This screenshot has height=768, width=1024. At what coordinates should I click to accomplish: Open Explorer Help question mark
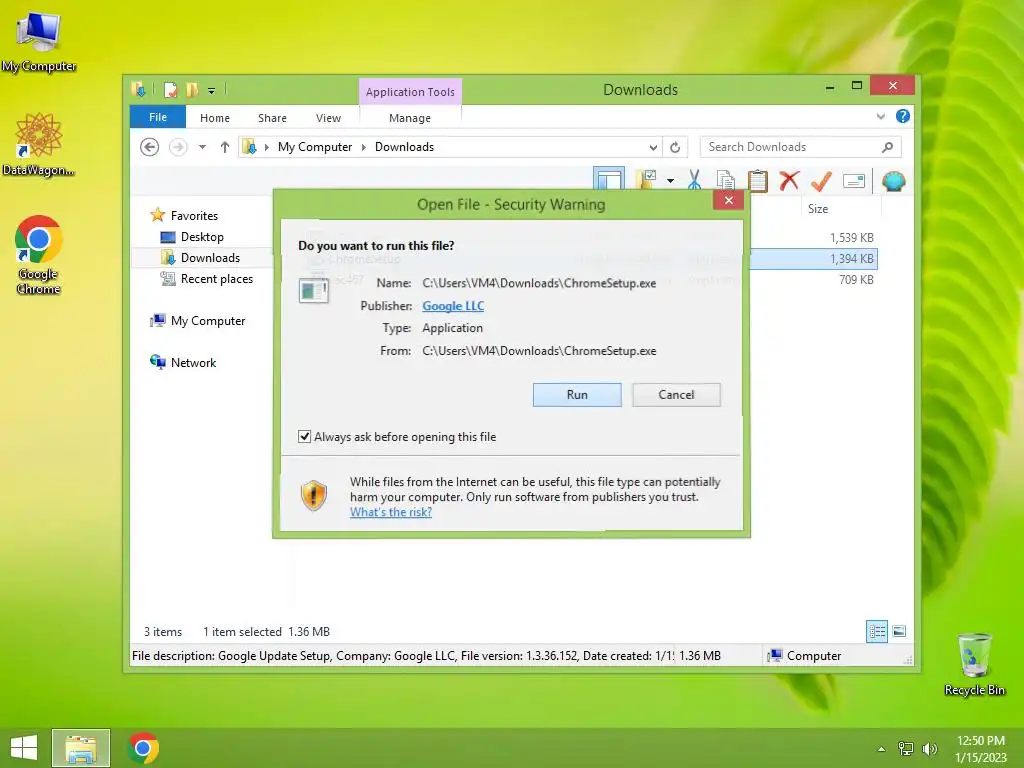pos(903,116)
